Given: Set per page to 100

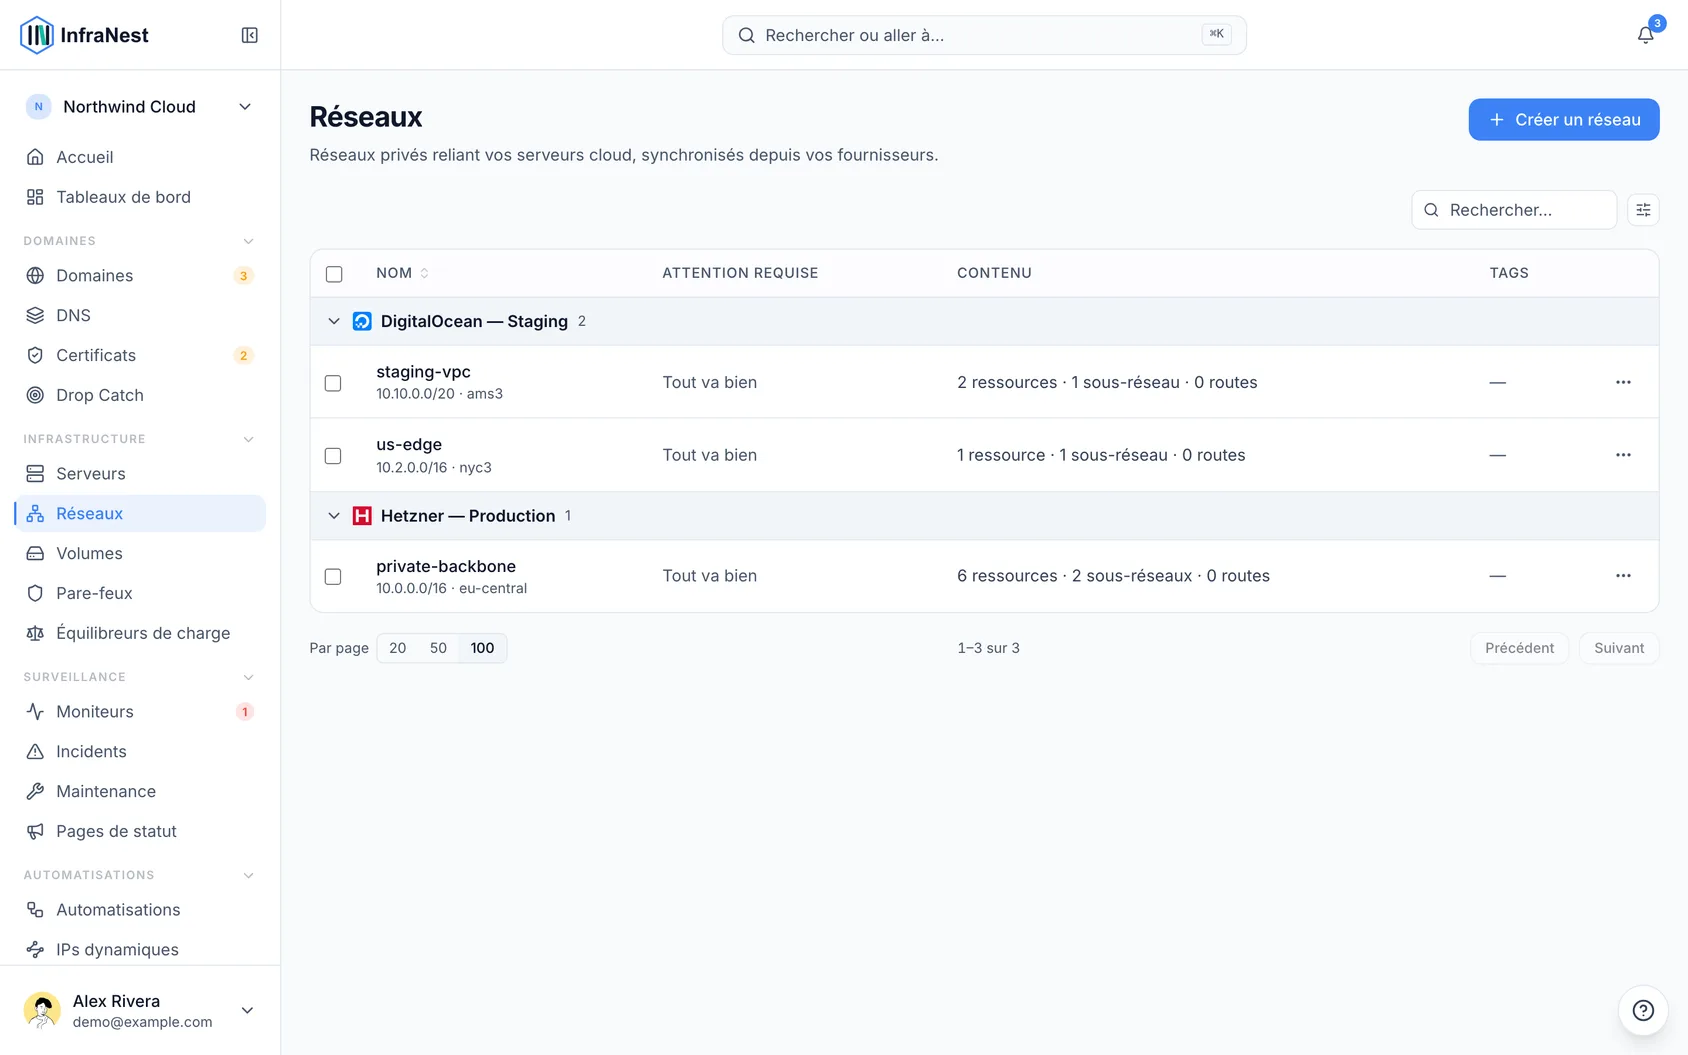Looking at the screenshot, I should [x=482, y=648].
